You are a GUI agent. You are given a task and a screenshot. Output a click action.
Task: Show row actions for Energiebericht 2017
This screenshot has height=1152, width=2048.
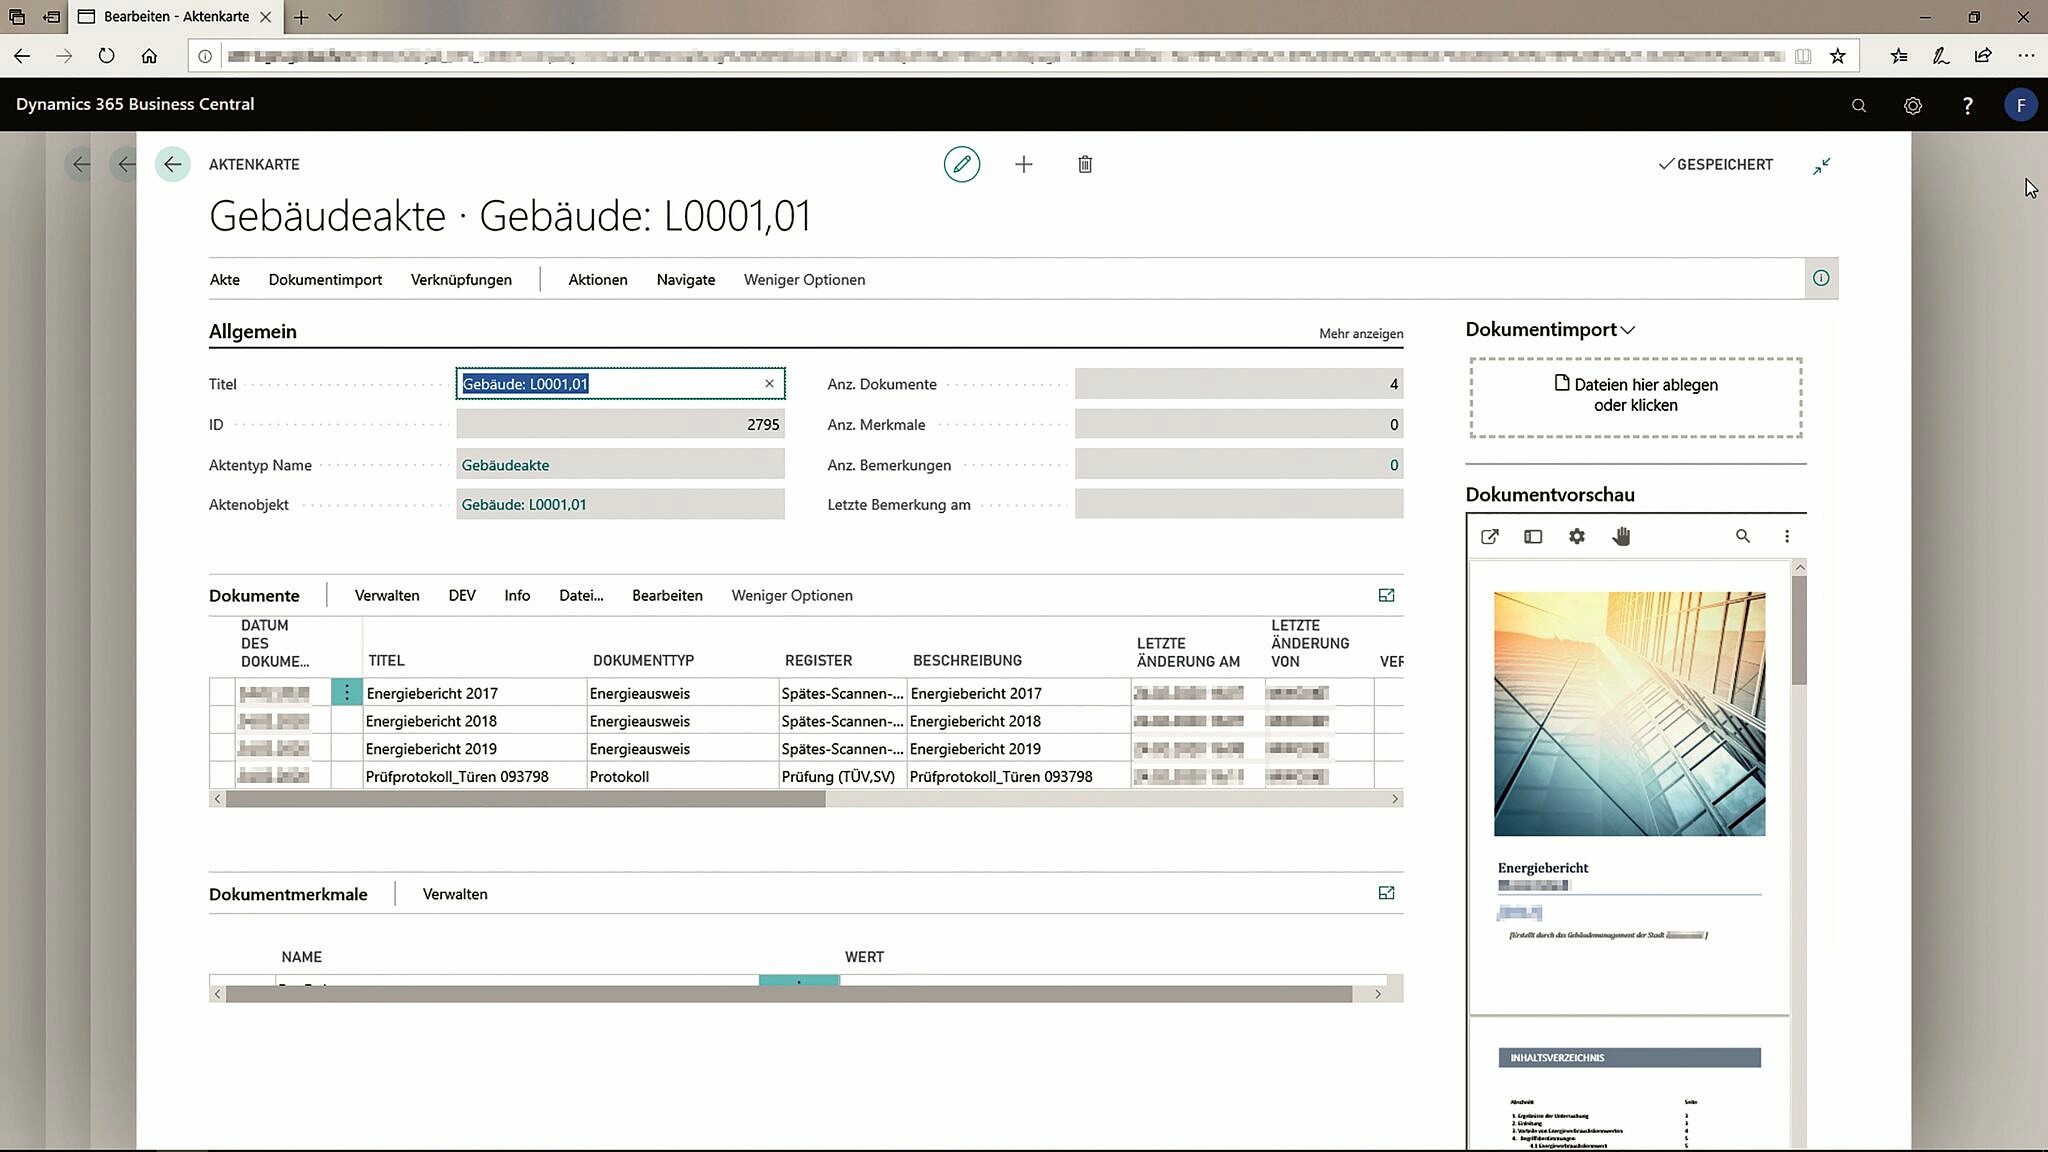click(x=346, y=692)
